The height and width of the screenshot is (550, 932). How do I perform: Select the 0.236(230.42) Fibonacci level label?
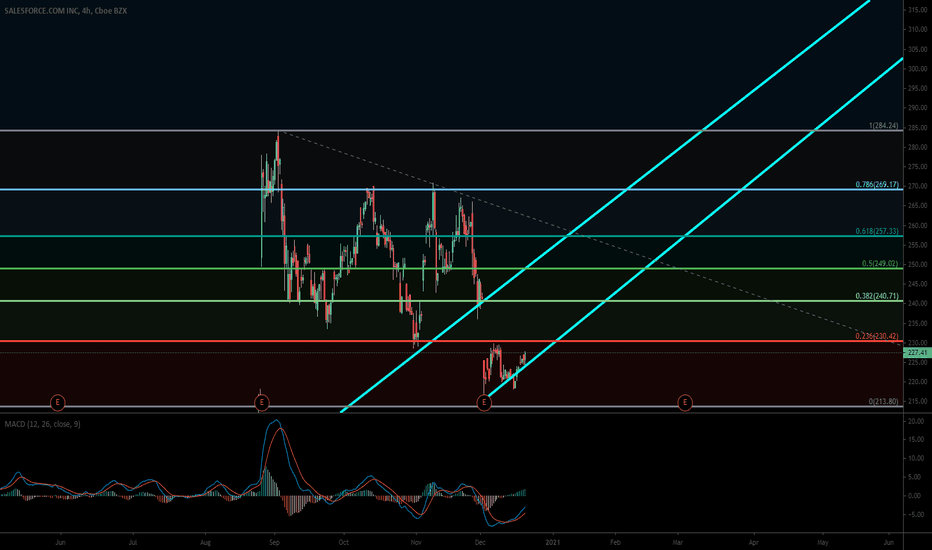pyautogui.click(x=877, y=336)
